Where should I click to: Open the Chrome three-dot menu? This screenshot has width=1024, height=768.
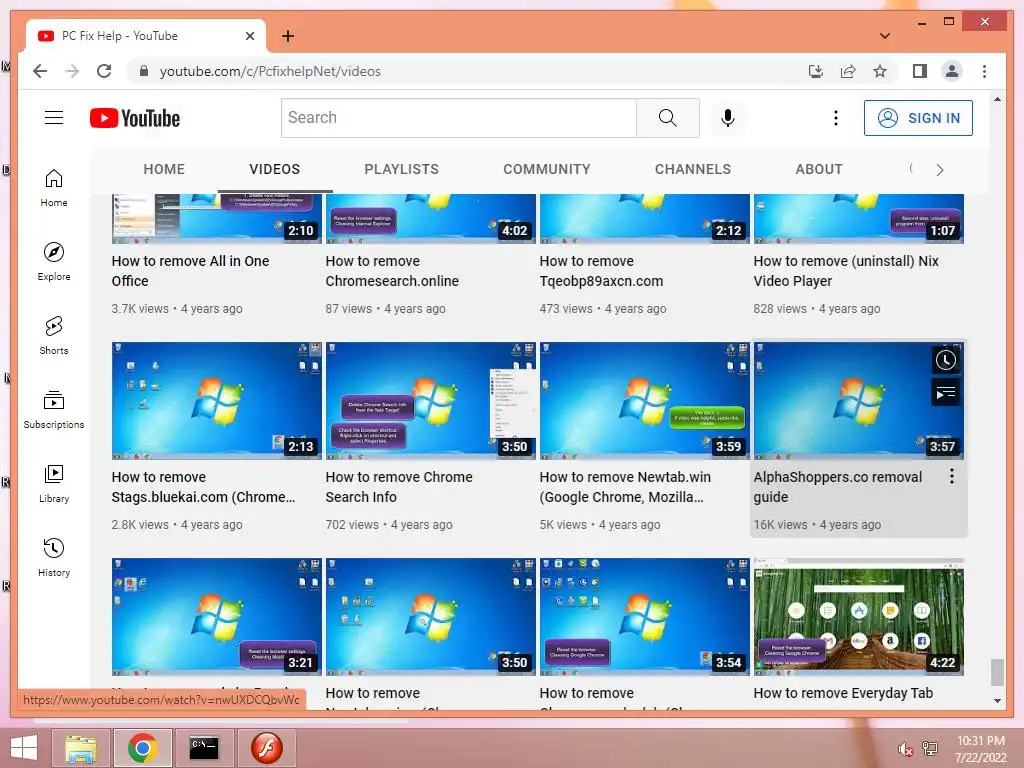pos(984,71)
